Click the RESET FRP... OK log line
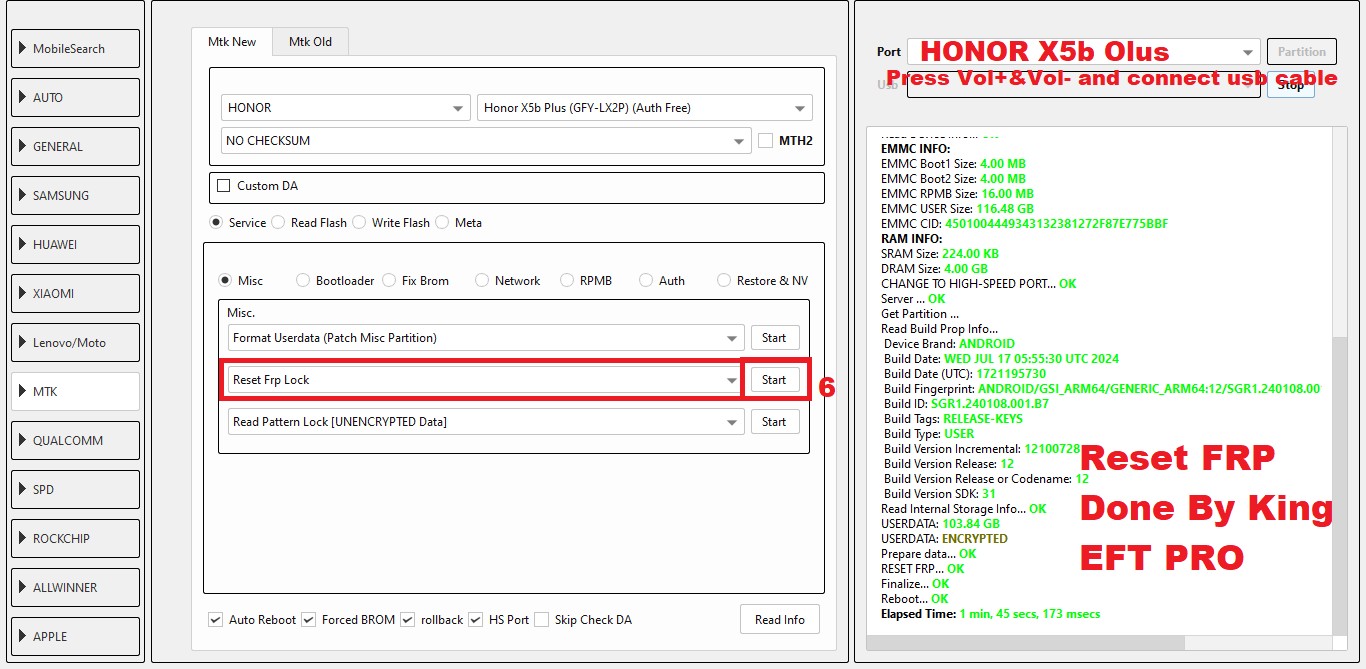The height and width of the screenshot is (669, 1366). click(x=922, y=569)
